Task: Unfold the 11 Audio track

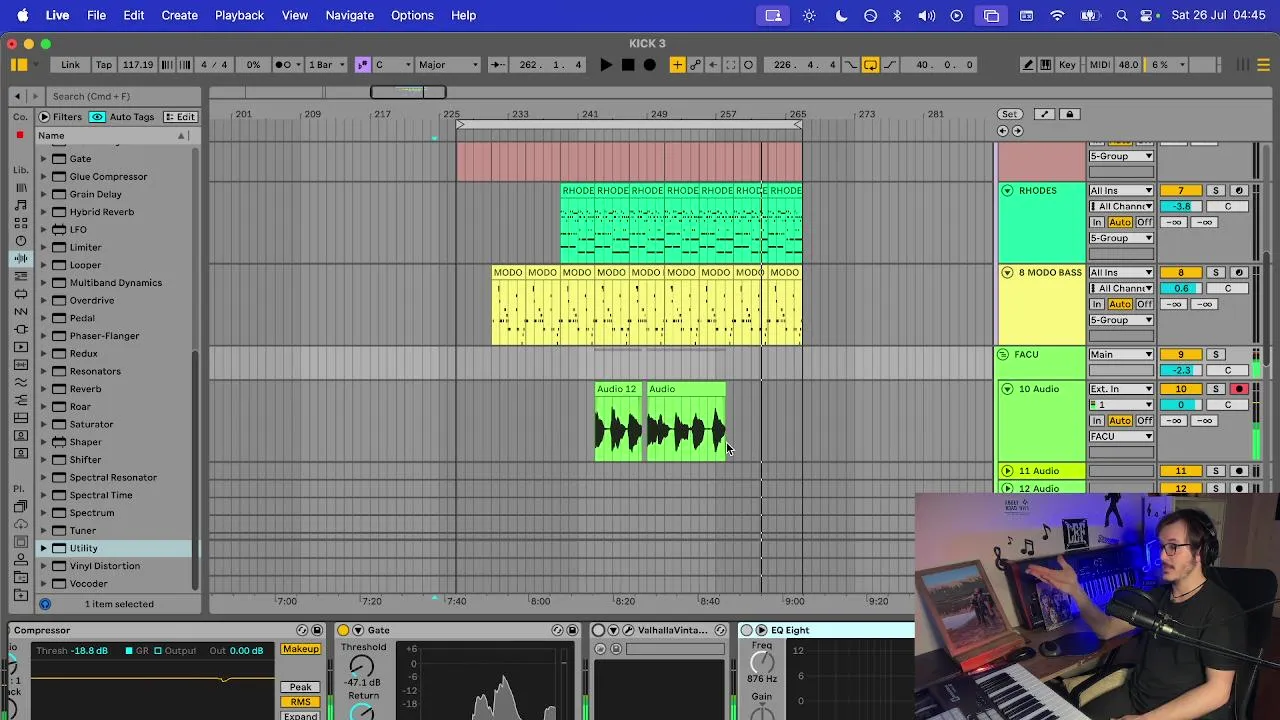Action: coord(1007,471)
